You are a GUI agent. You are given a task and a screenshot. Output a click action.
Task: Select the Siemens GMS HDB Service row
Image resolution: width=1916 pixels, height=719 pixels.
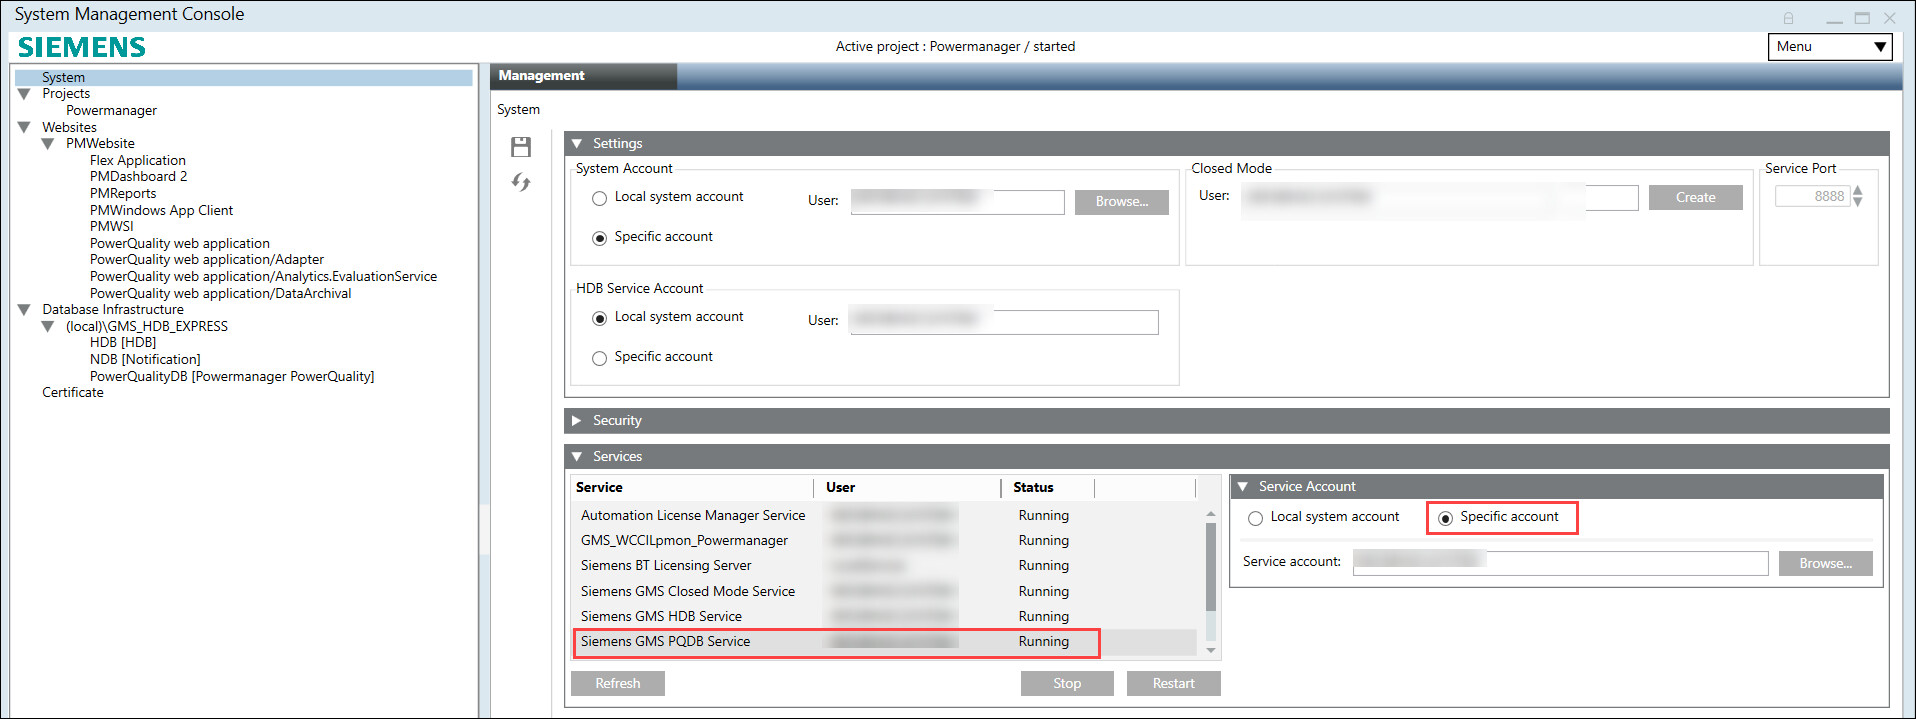[661, 617]
